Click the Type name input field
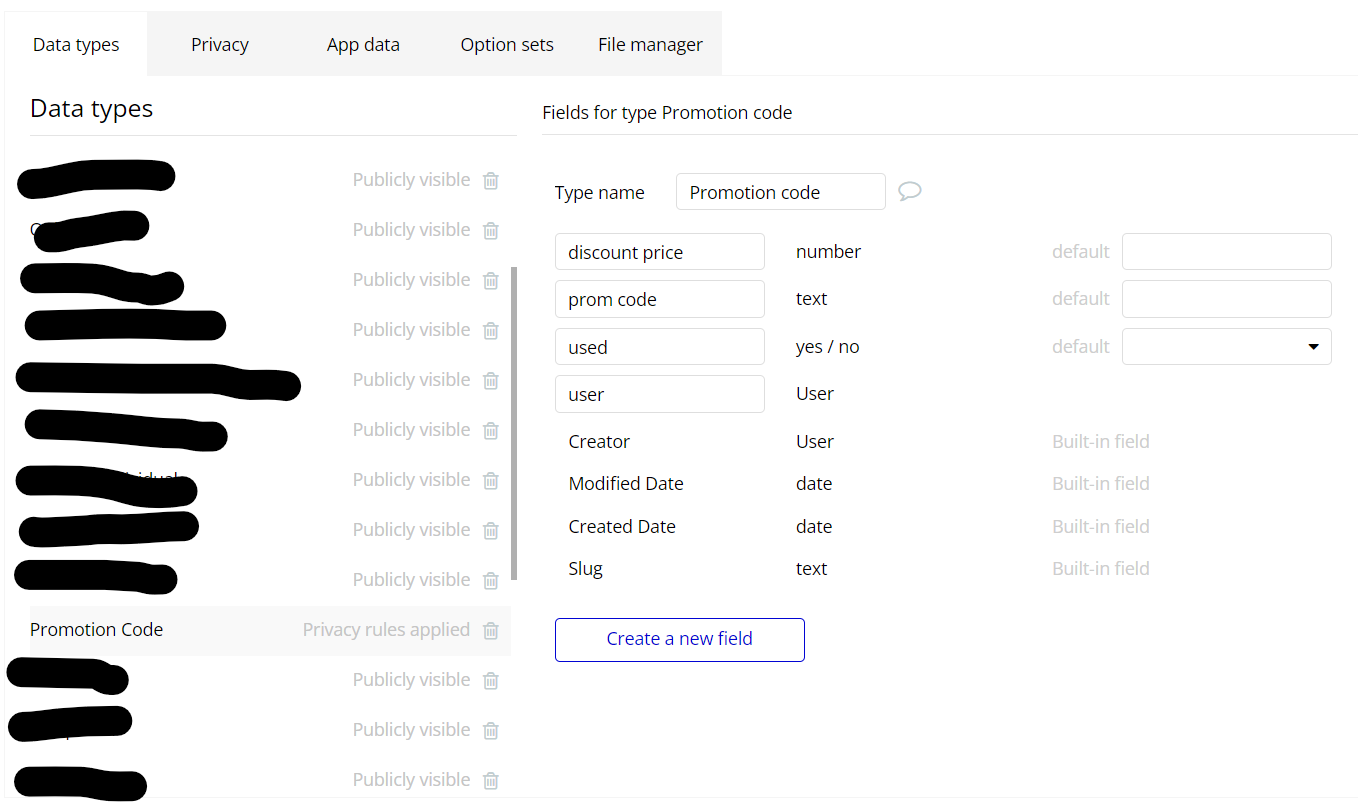This screenshot has width=1358, height=806. 780,192
